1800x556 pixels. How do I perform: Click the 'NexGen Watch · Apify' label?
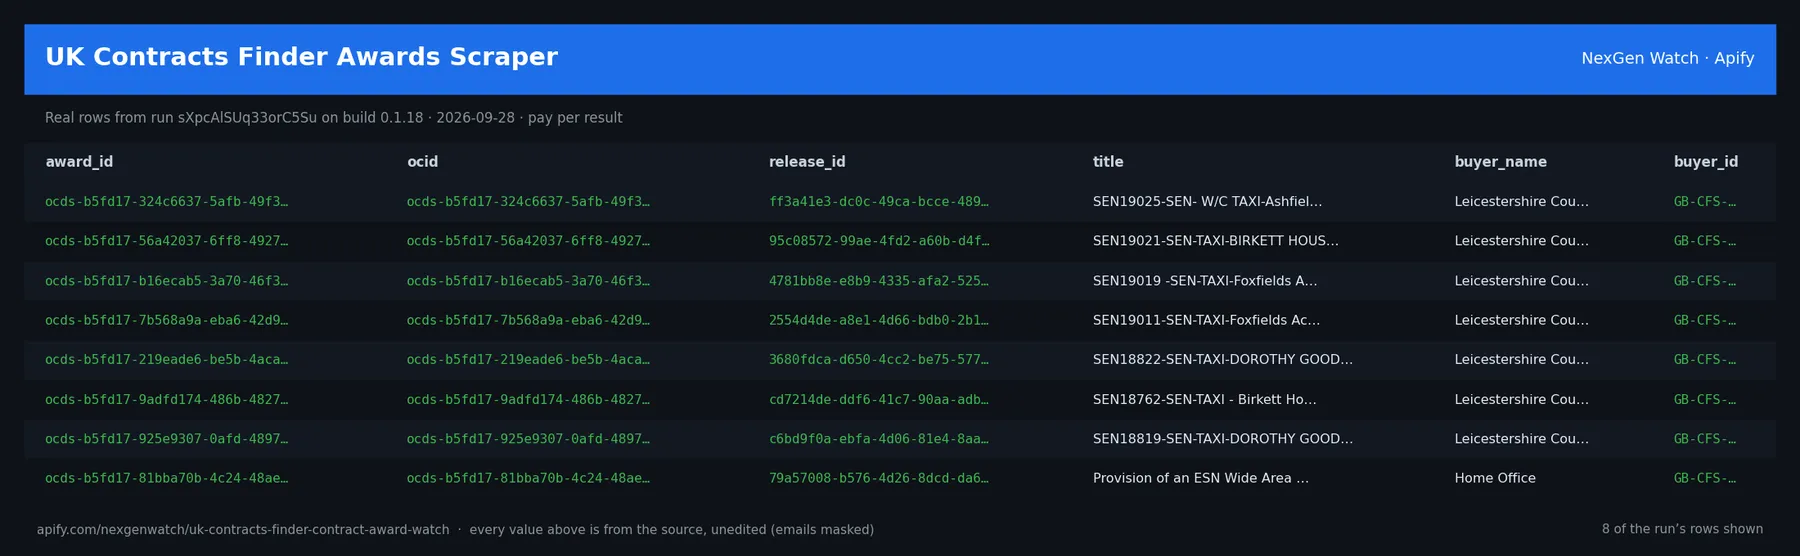click(1667, 58)
